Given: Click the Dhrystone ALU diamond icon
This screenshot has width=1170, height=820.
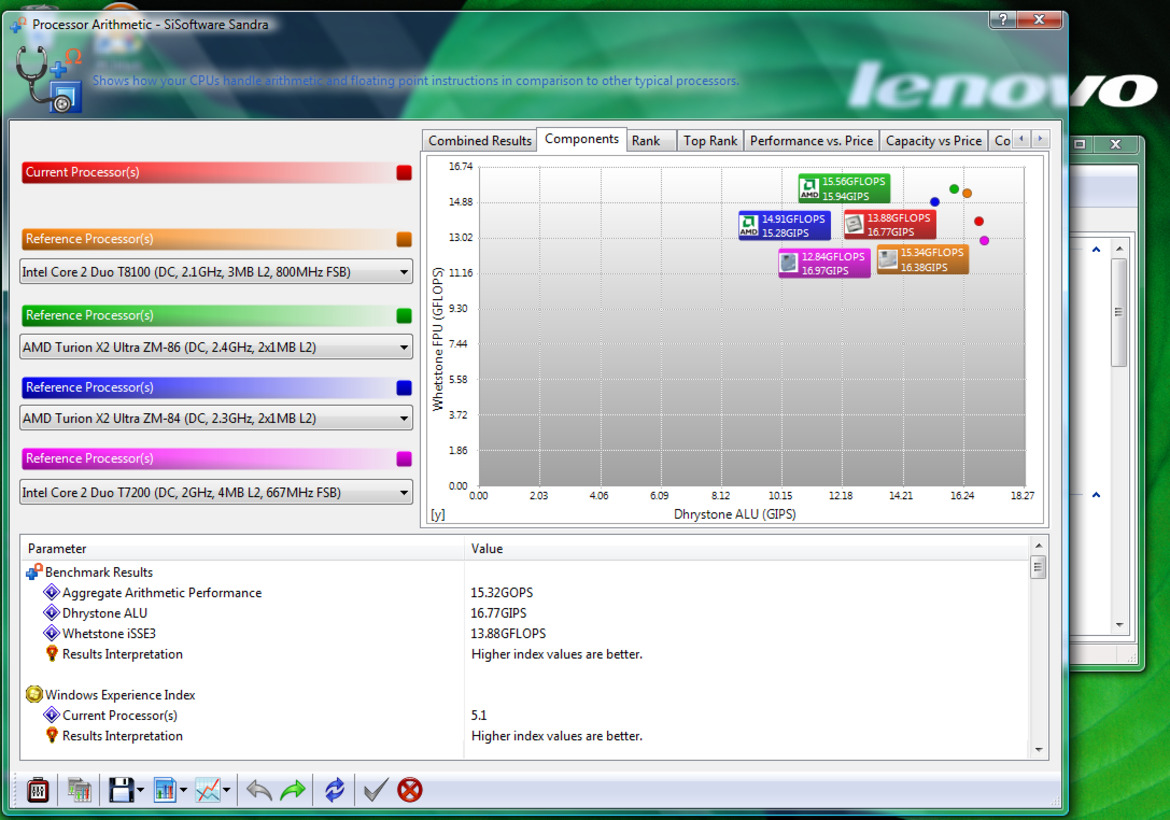Looking at the screenshot, I should [51, 613].
